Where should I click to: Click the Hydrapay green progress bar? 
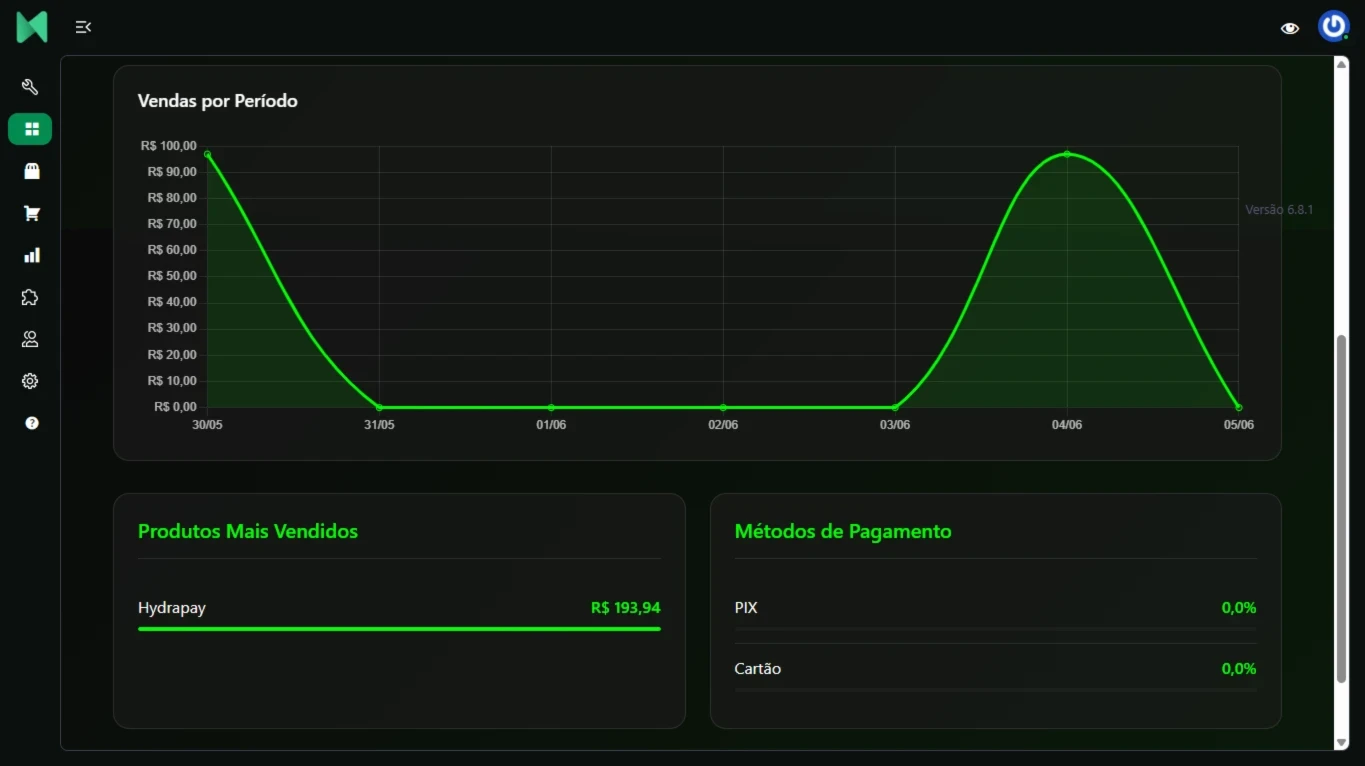click(x=399, y=629)
